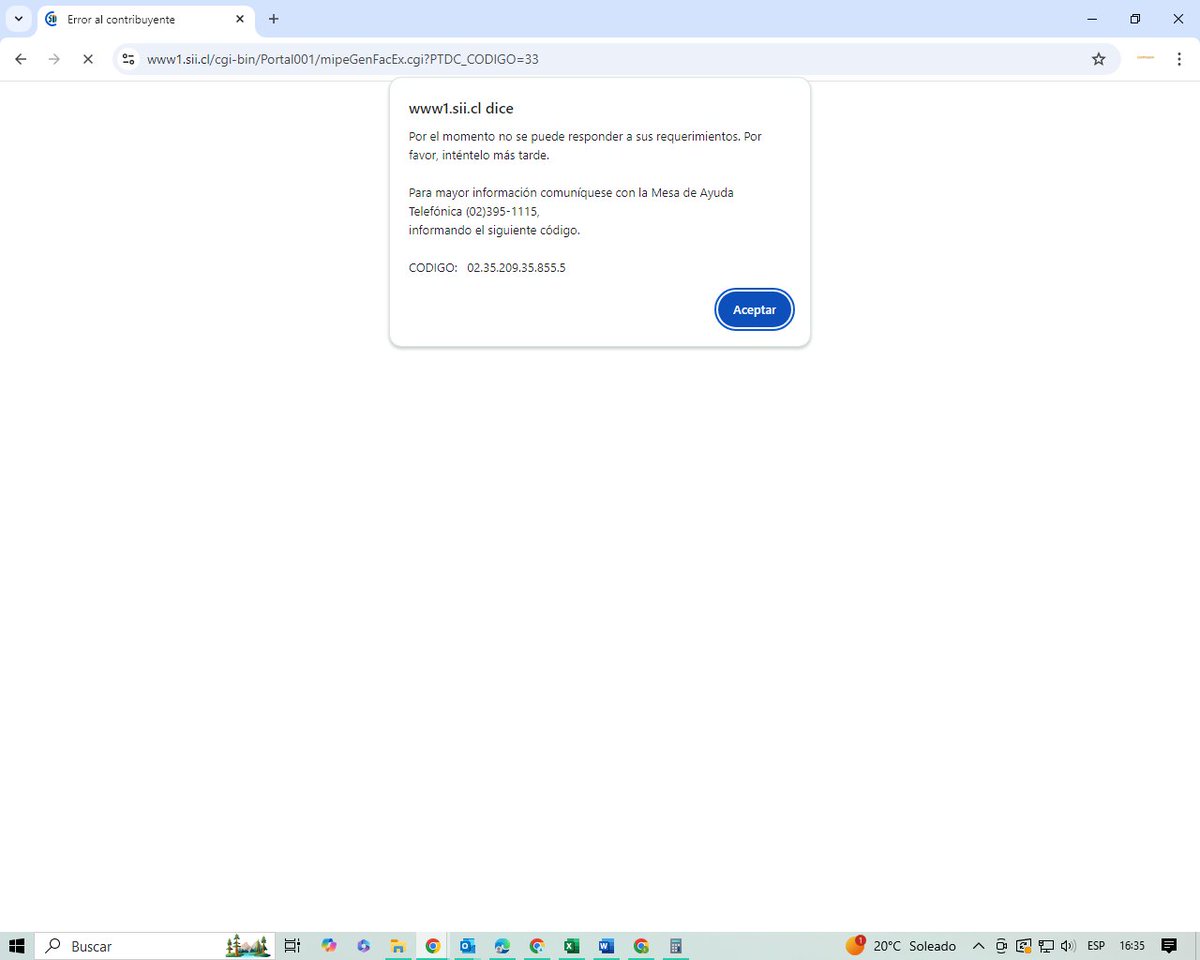Open Chrome taskbar icon beside File Explorer
Image resolution: width=1200 pixels, height=960 pixels.
pyautogui.click(x=432, y=945)
